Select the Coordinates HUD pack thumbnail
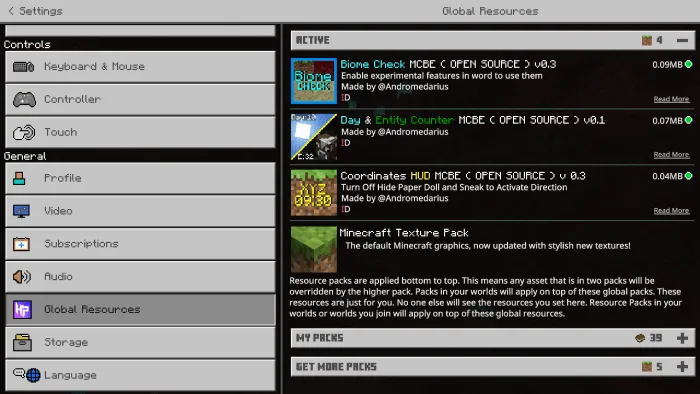The height and width of the screenshot is (394, 700). tap(314, 193)
